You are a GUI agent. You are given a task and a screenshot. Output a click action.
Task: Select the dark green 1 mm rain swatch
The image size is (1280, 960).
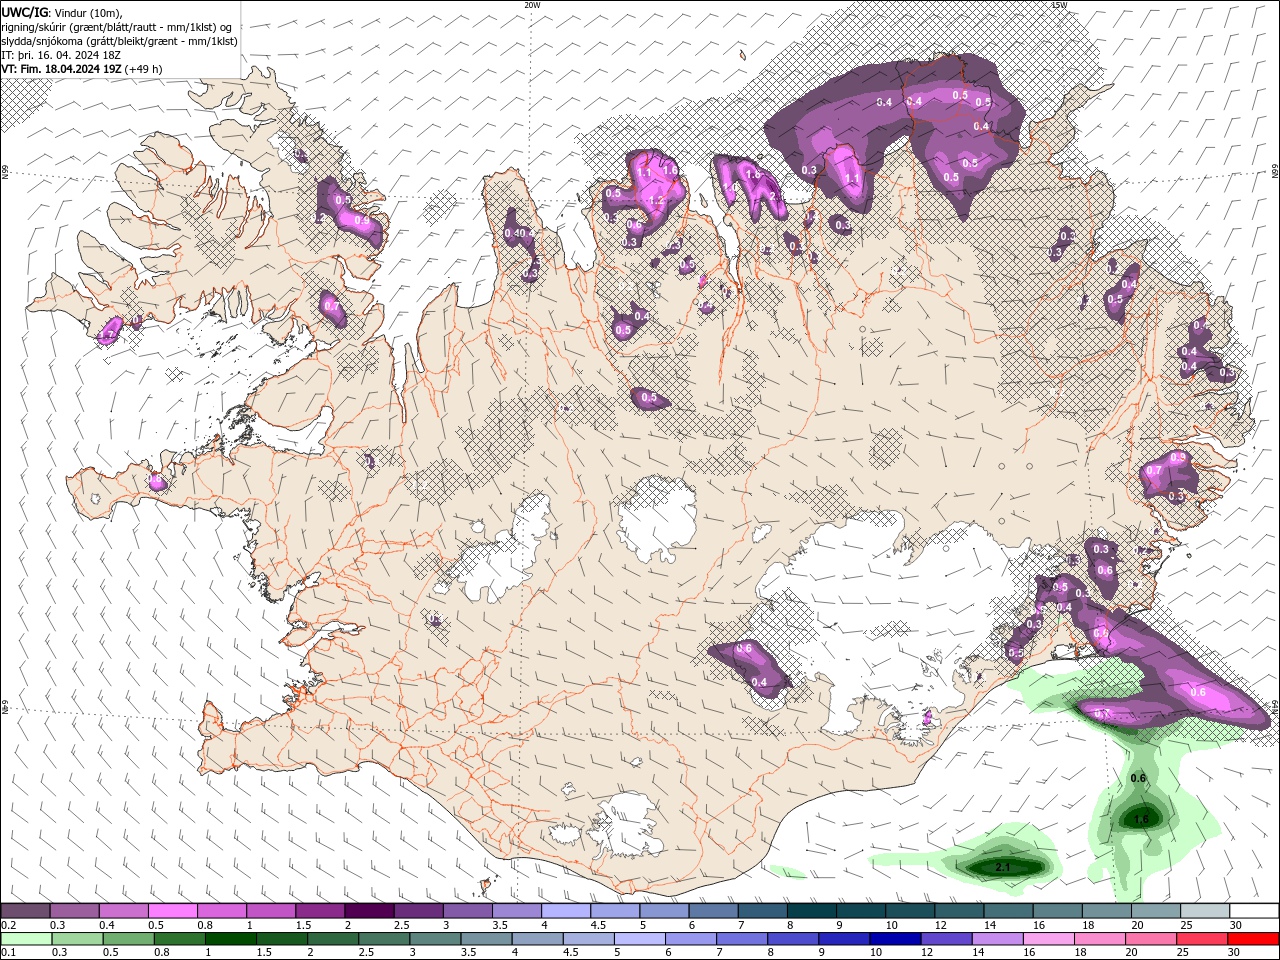tap(231, 939)
